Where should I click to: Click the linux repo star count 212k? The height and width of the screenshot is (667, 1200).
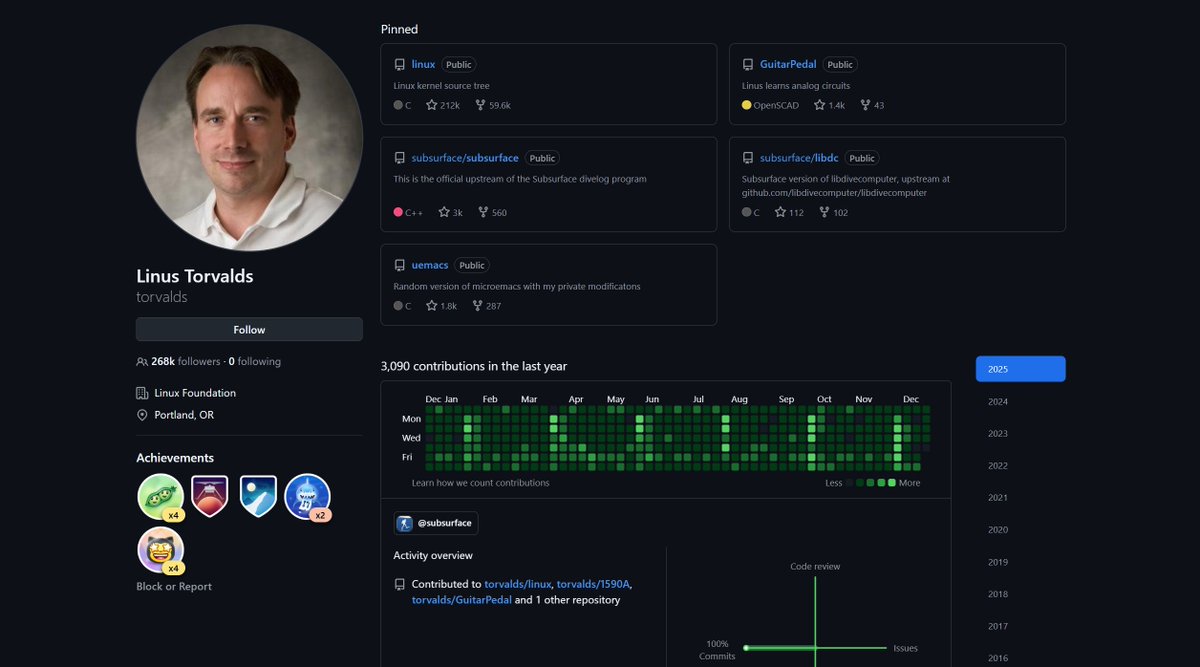pyautogui.click(x=443, y=105)
